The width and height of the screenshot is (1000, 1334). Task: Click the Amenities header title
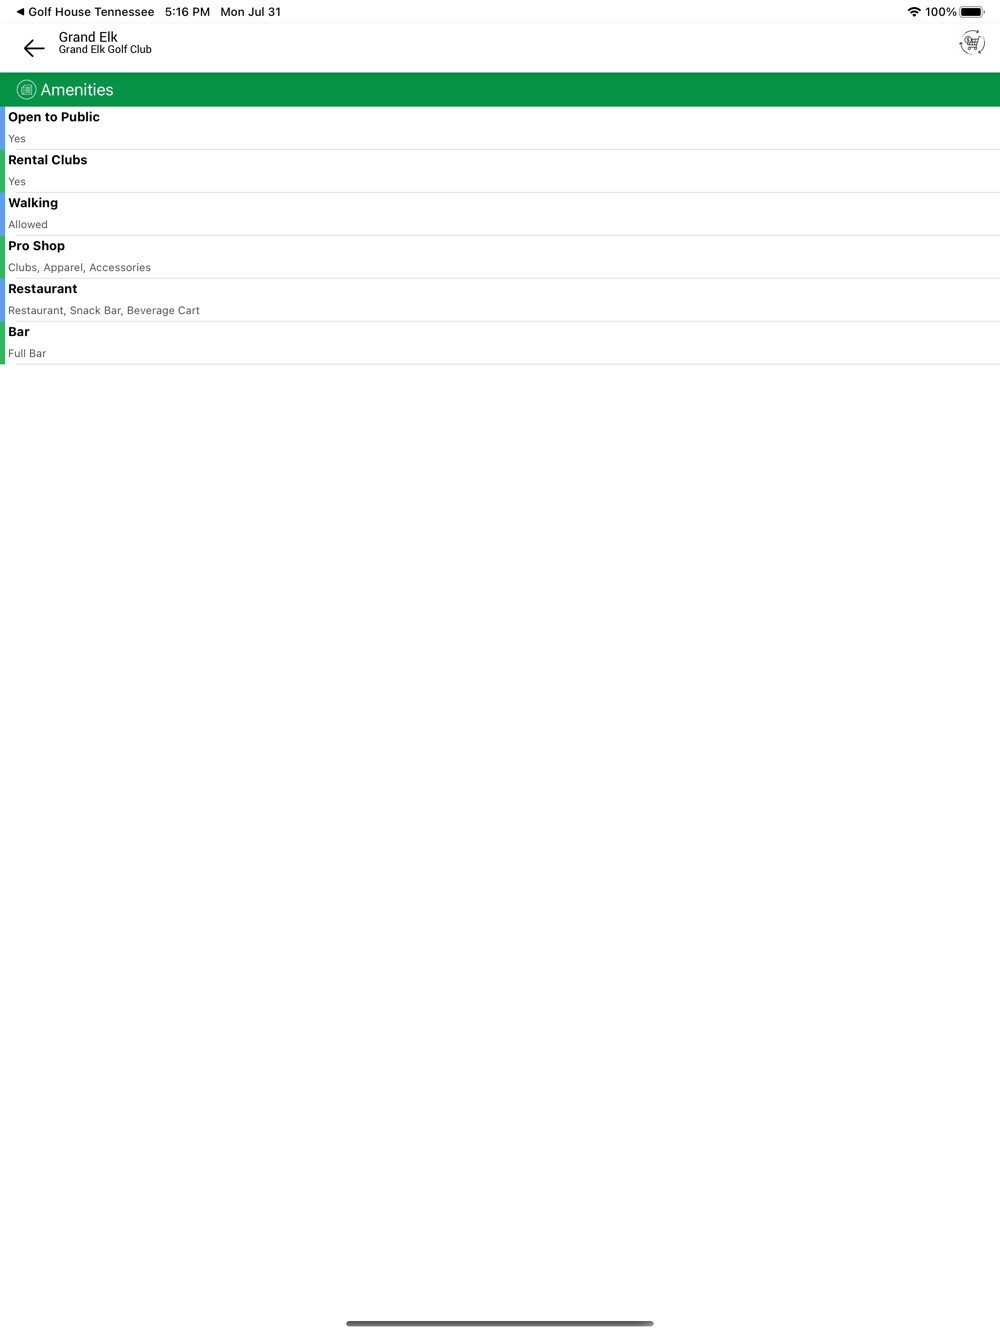77,90
